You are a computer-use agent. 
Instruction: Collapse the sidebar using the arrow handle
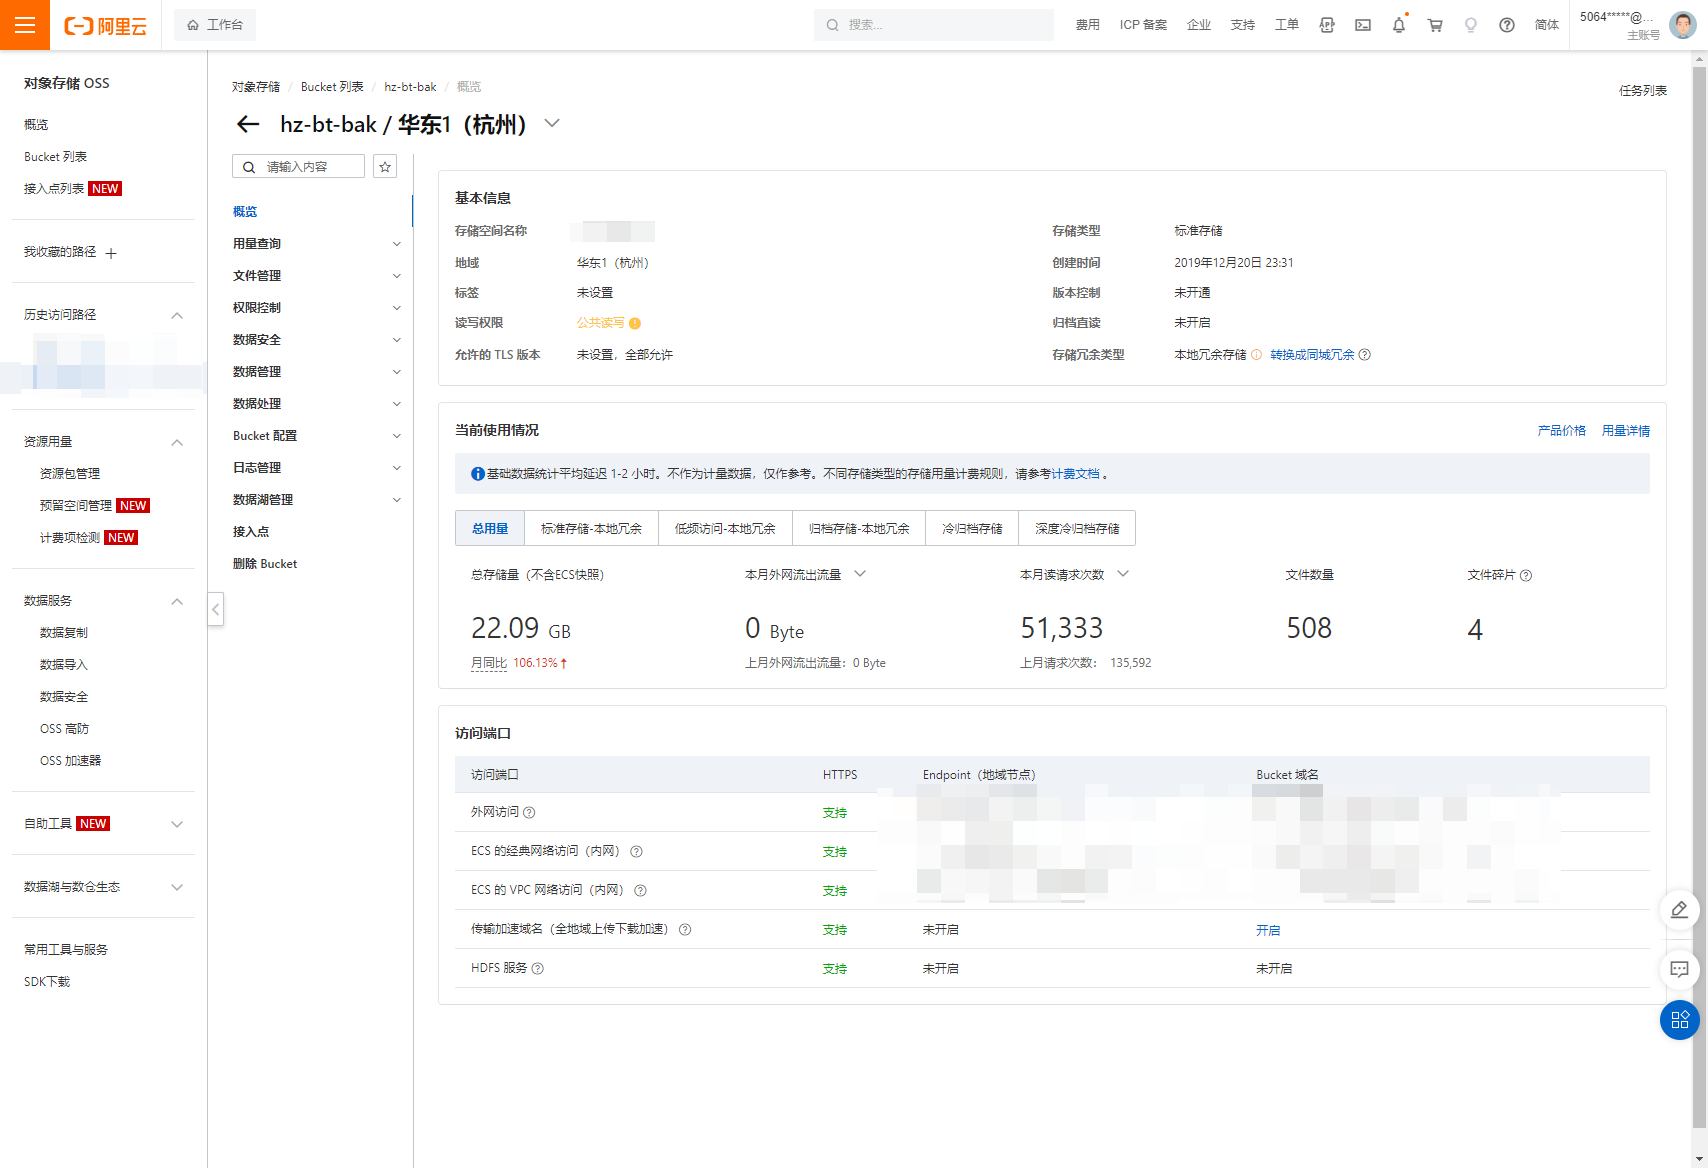click(215, 609)
